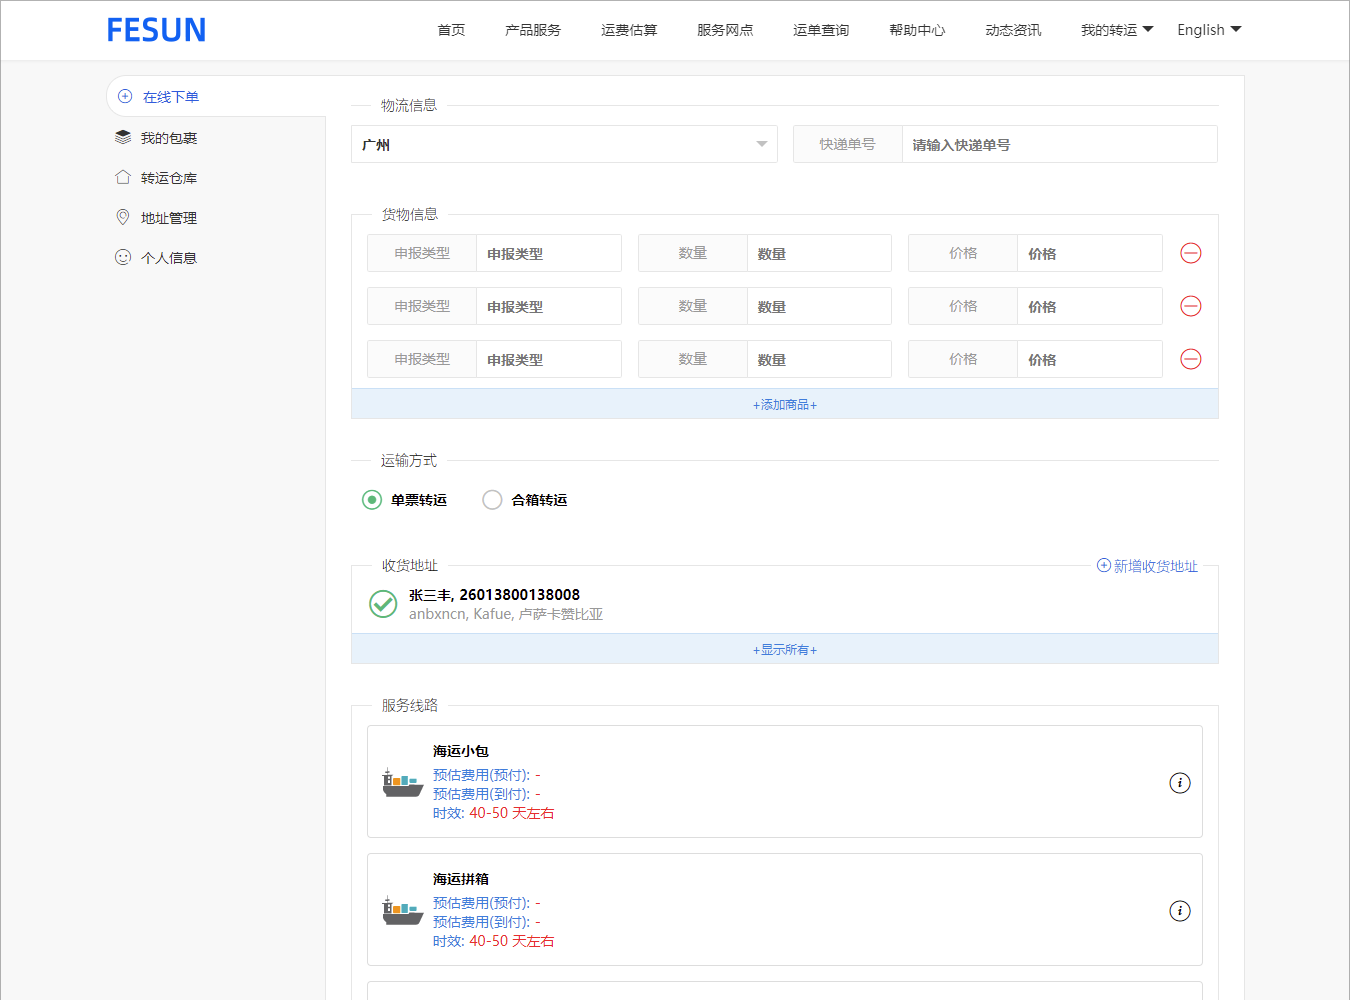Image resolution: width=1350 pixels, height=1000 pixels.
Task: Focus second row 申报类型 input field
Action: pos(549,306)
